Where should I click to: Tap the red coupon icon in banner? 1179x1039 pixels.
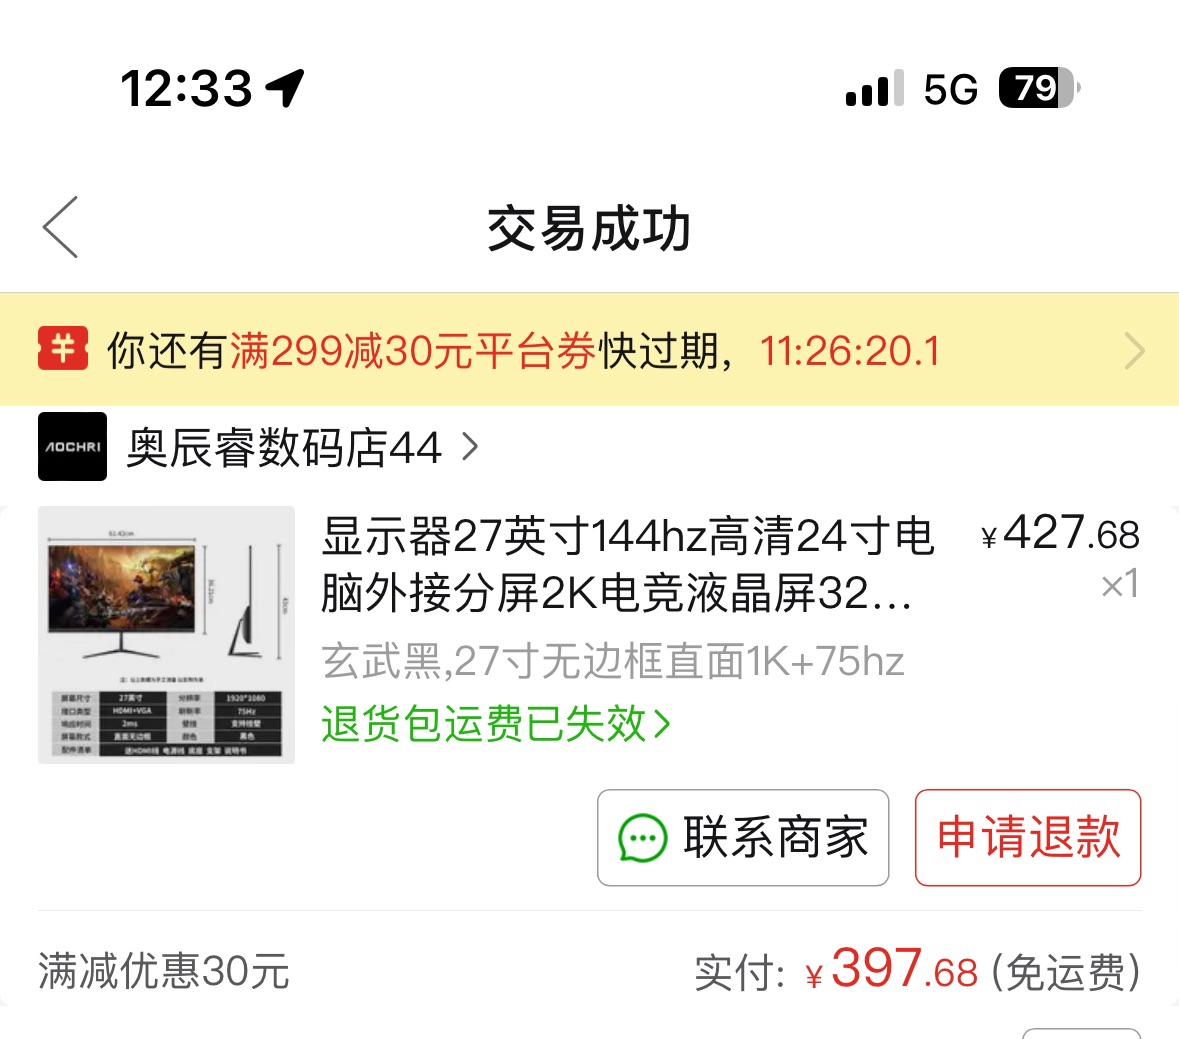63,349
